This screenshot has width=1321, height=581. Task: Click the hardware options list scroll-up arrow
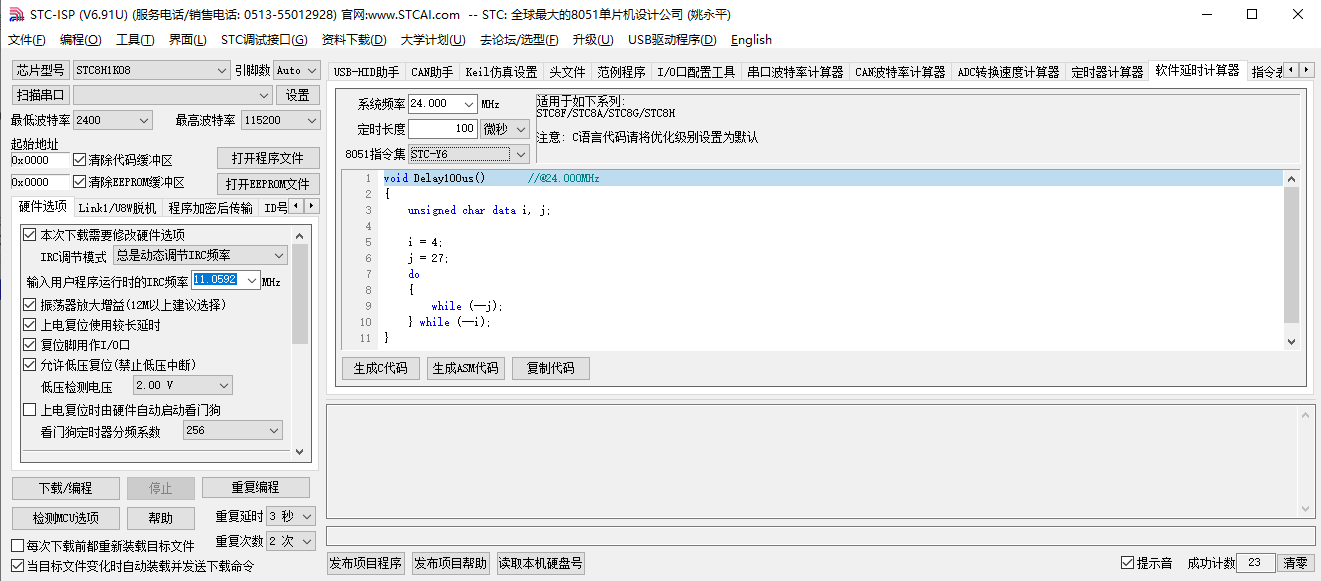pyautogui.click(x=300, y=232)
